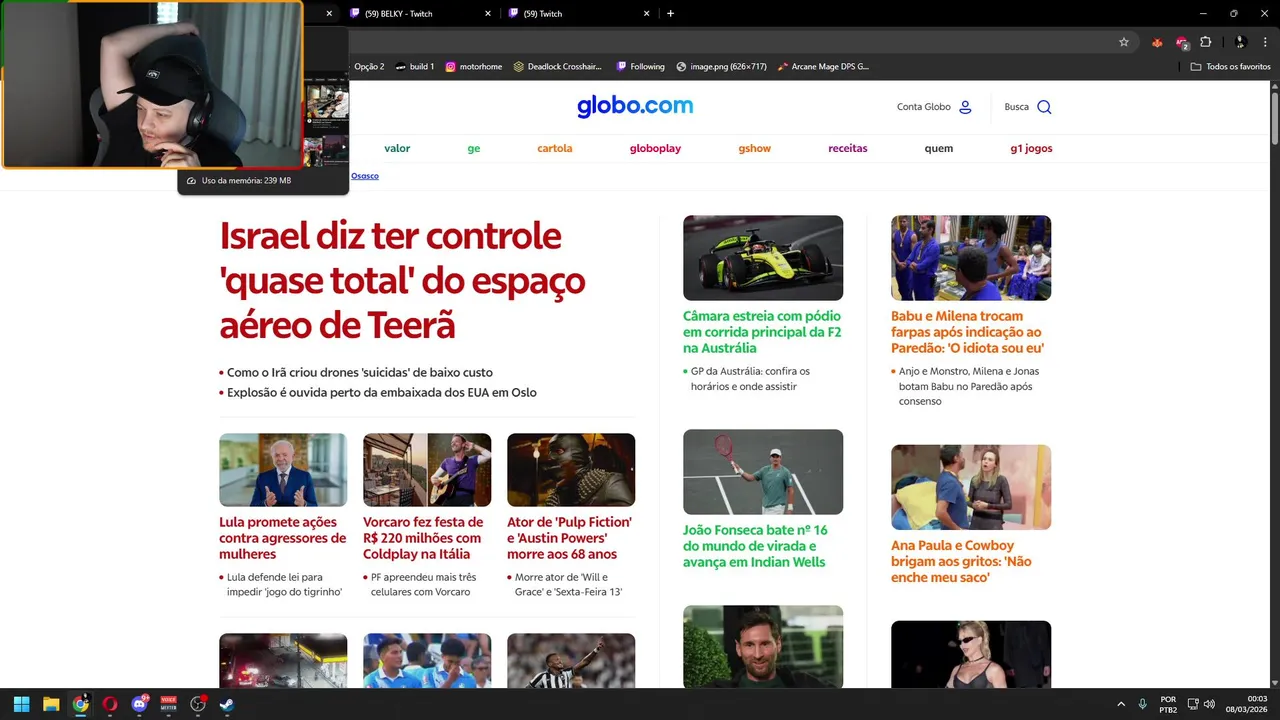Open the Oslo embassy explosion link
Viewport: 1280px width, 720px height.
(382, 392)
